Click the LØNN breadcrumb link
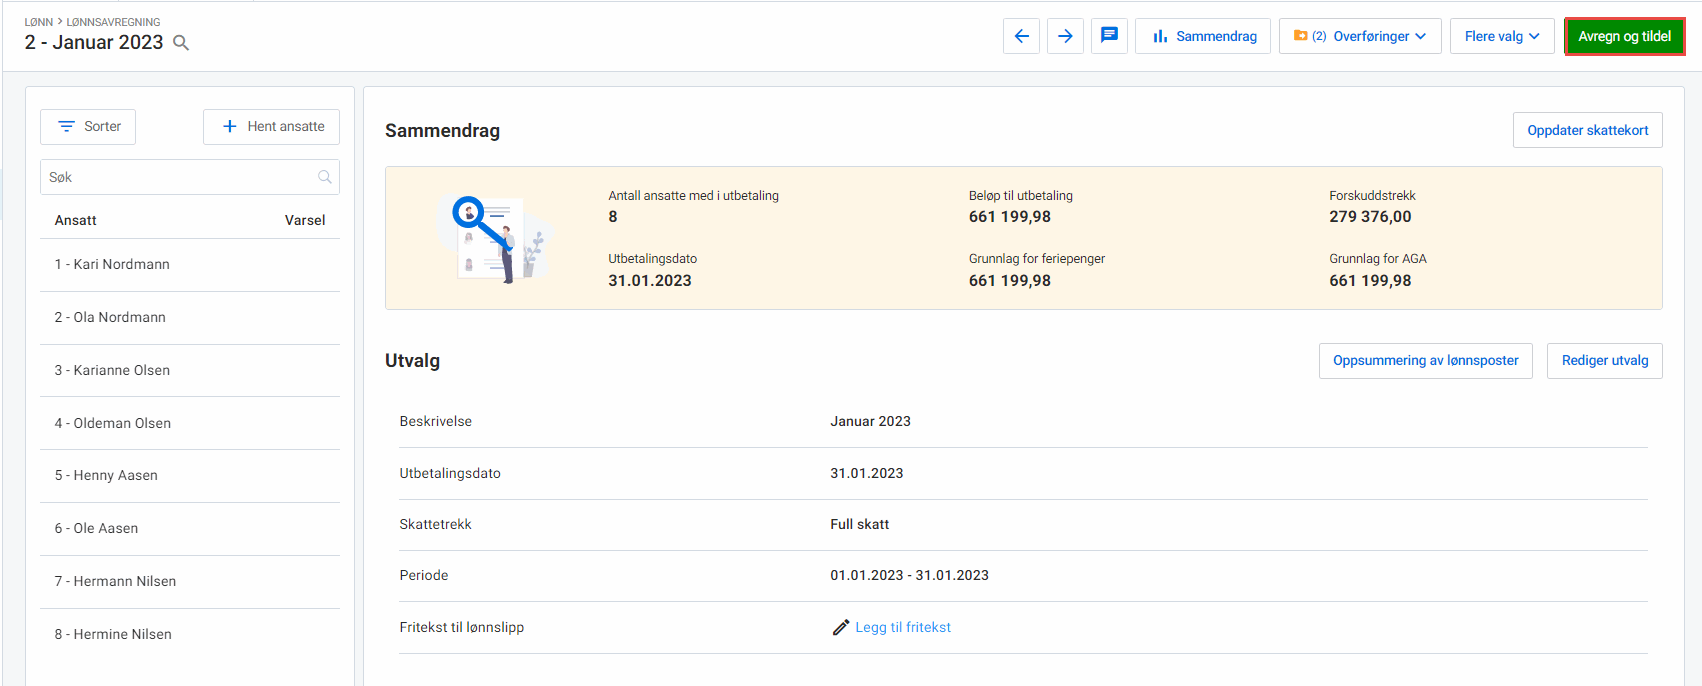Screen dimensions: 1702x686 tap(39, 22)
